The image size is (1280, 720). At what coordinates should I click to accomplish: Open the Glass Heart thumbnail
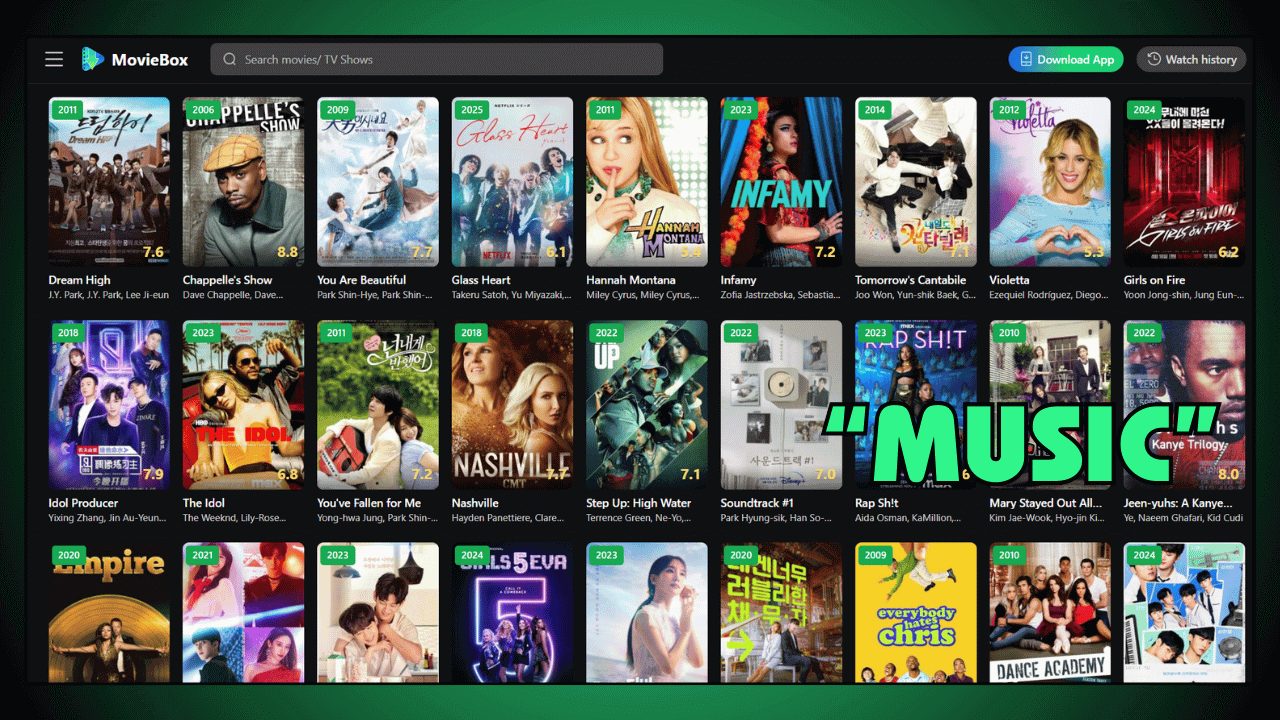(512, 181)
